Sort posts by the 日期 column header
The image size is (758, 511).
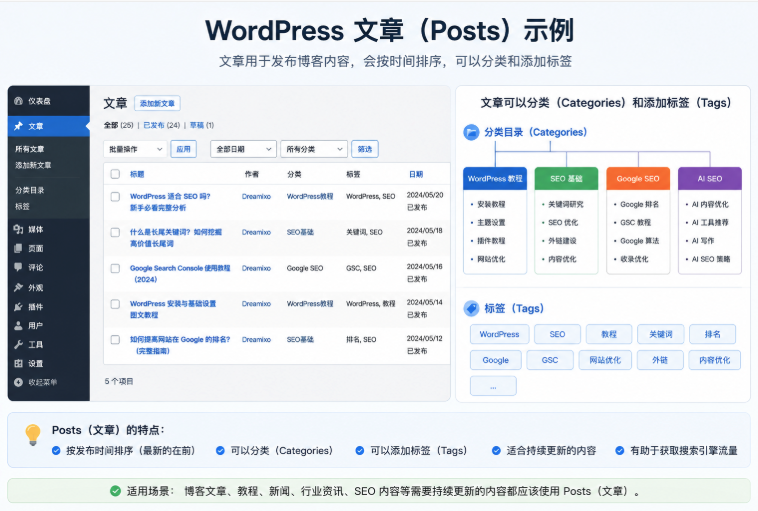tap(416, 174)
